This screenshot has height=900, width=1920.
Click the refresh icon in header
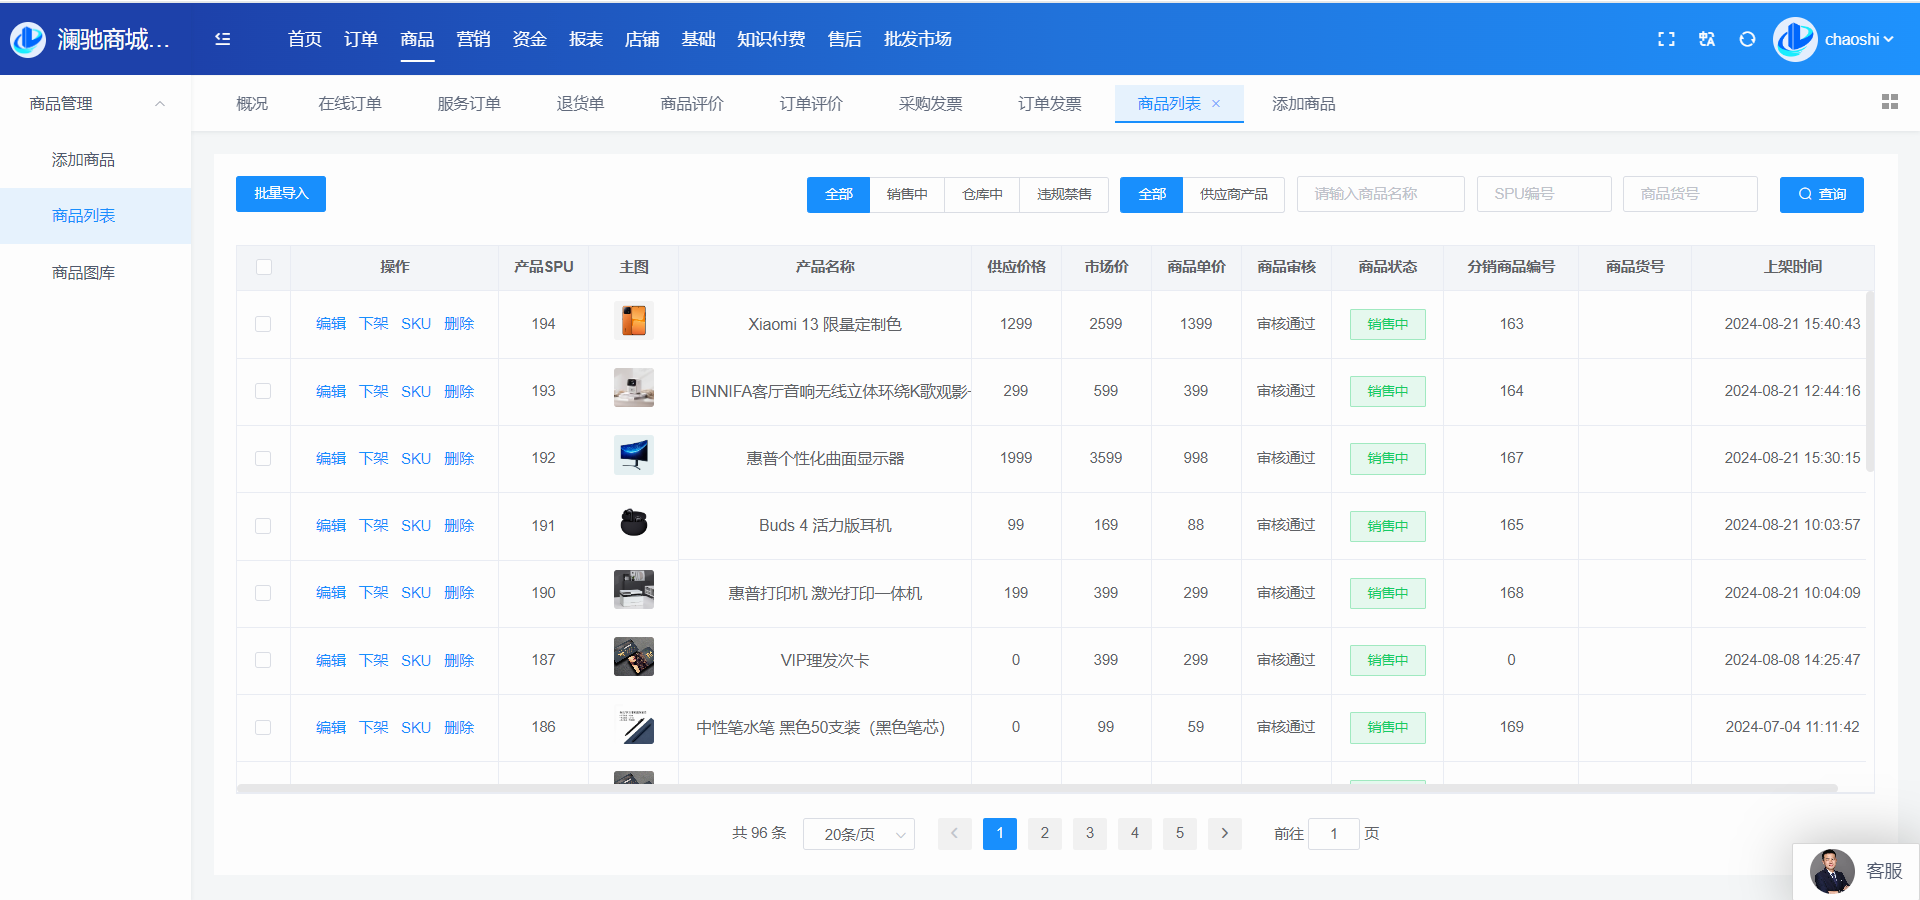(1747, 39)
